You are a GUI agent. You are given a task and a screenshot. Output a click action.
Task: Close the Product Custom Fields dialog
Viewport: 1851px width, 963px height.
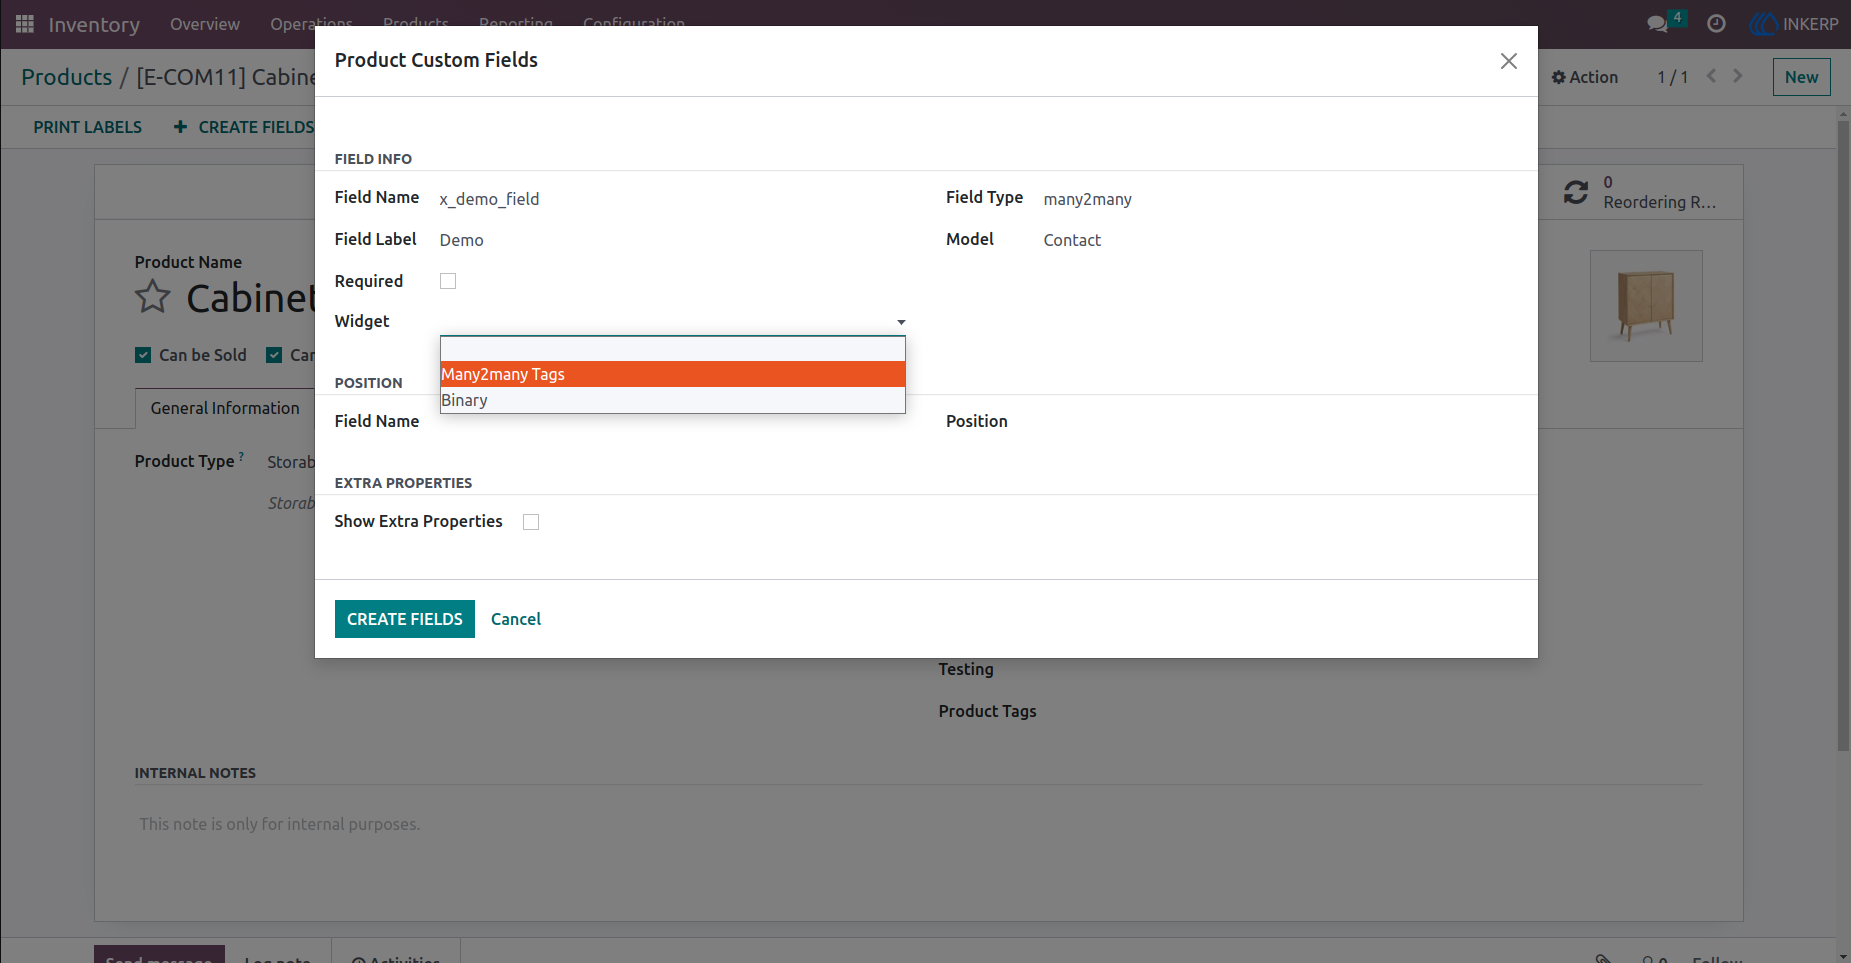tap(1509, 61)
